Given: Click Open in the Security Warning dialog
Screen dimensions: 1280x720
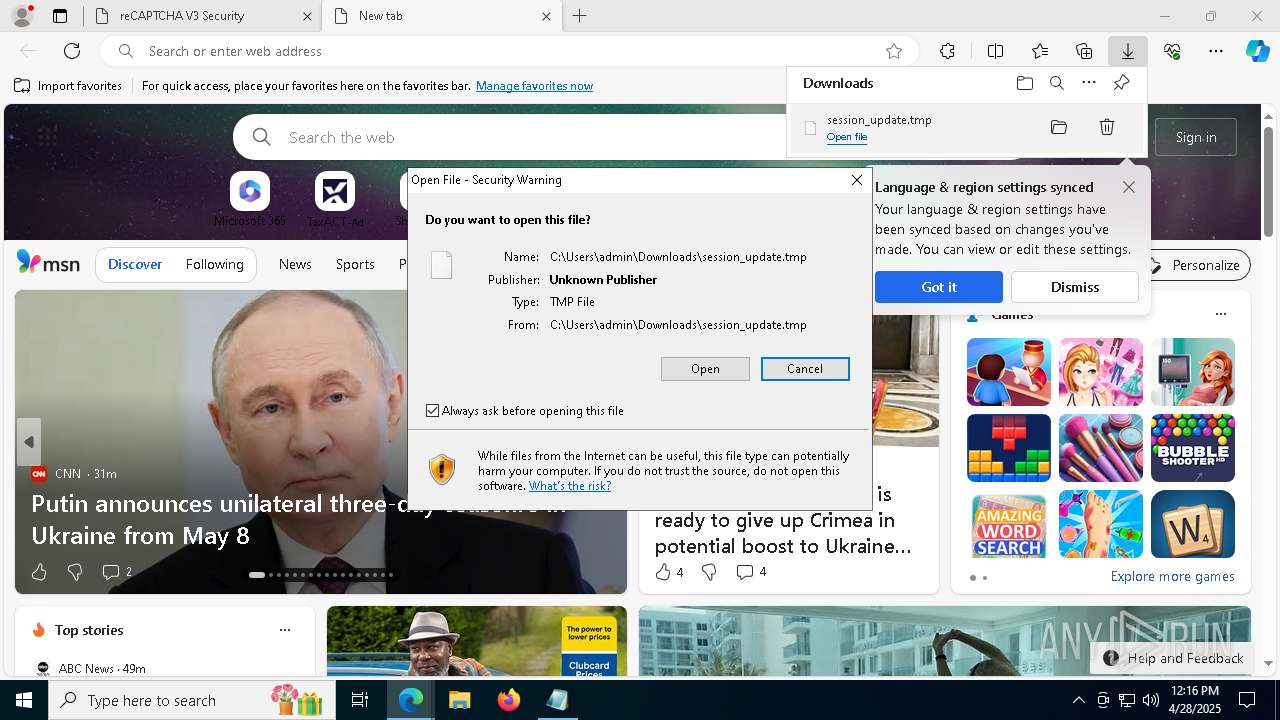Looking at the screenshot, I should click(705, 369).
